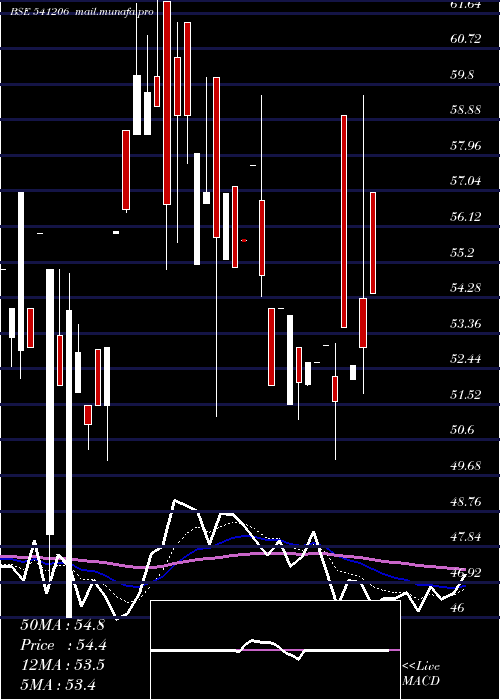Click the 46.92 price axis label
This screenshot has height=700, width=500.
(x=466, y=572)
